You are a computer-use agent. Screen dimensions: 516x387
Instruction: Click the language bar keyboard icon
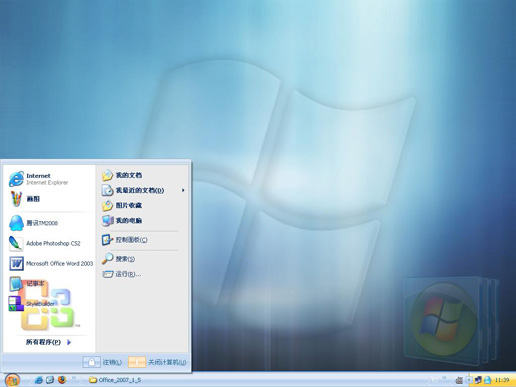(459, 380)
